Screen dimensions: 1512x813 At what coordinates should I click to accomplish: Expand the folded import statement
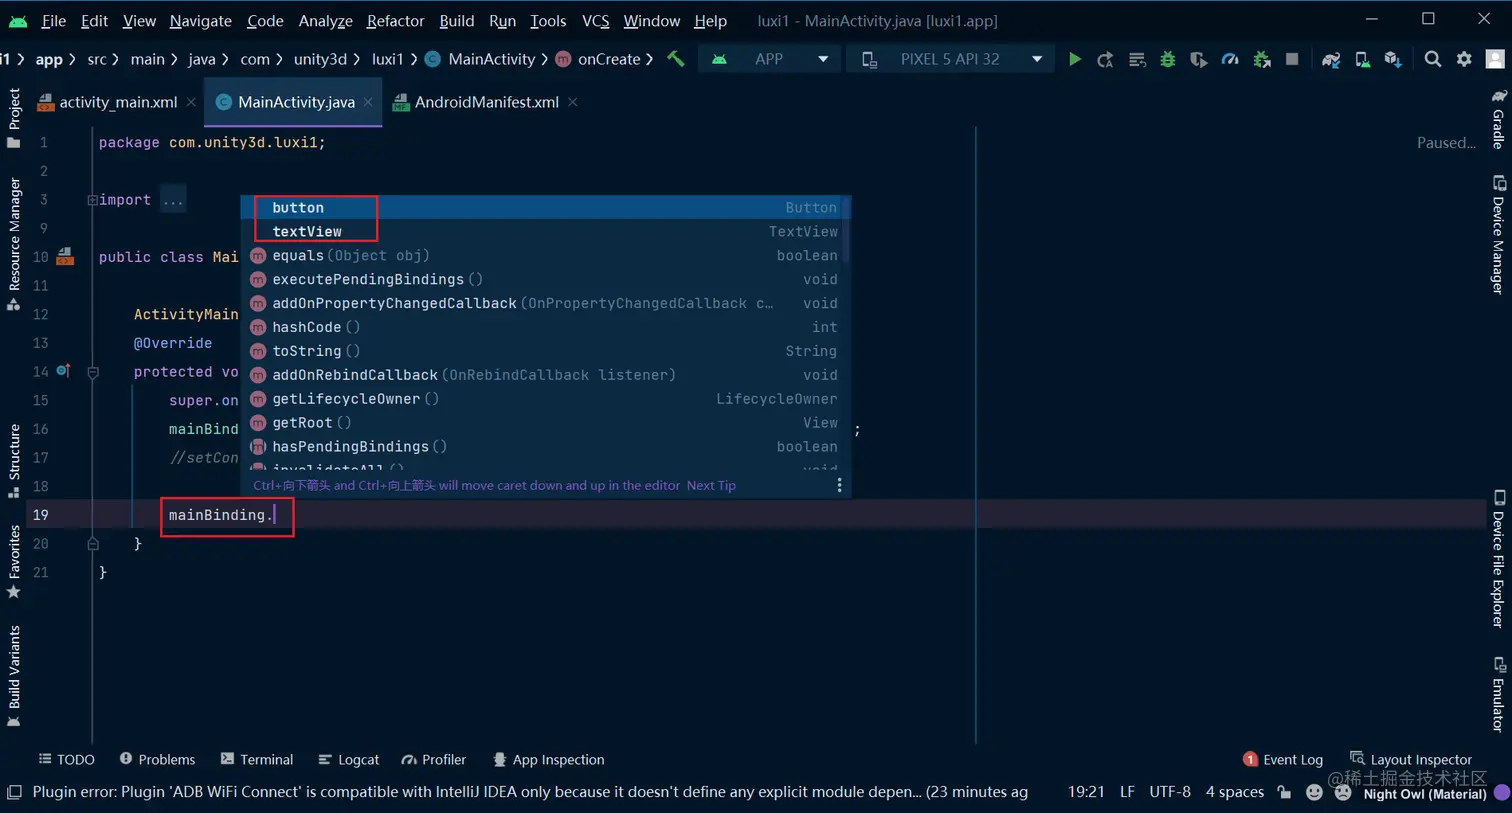click(92, 200)
